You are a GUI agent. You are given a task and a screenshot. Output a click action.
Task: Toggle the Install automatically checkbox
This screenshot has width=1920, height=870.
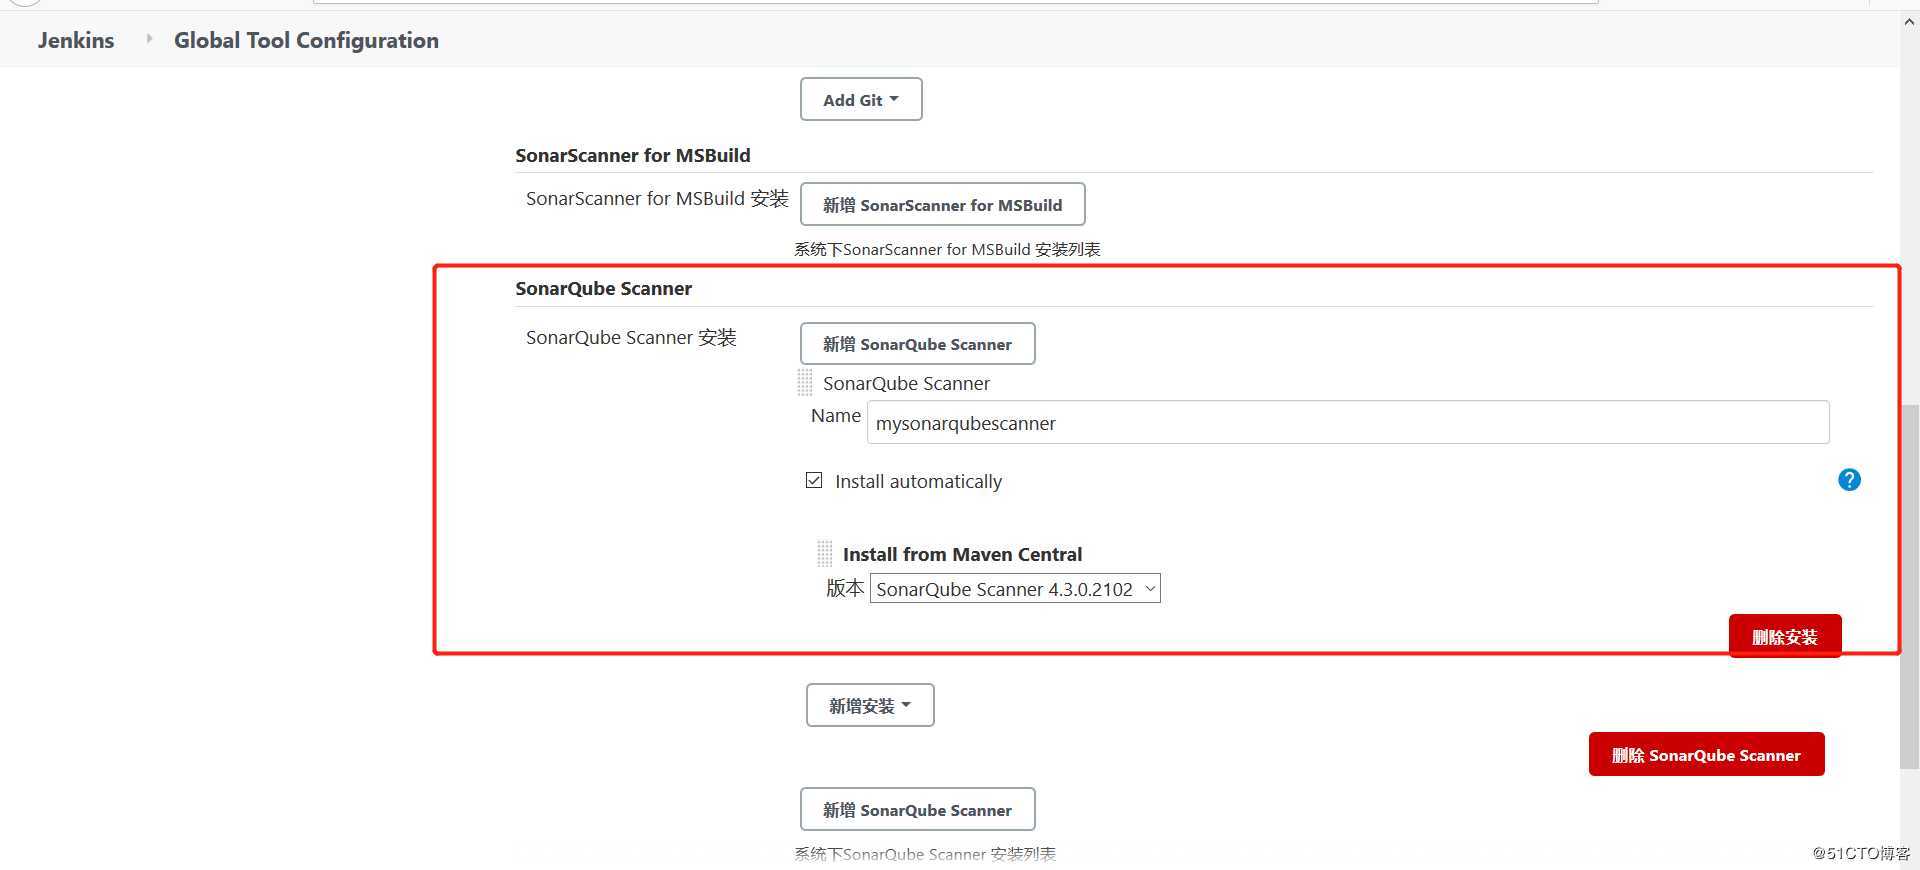click(x=814, y=480)
